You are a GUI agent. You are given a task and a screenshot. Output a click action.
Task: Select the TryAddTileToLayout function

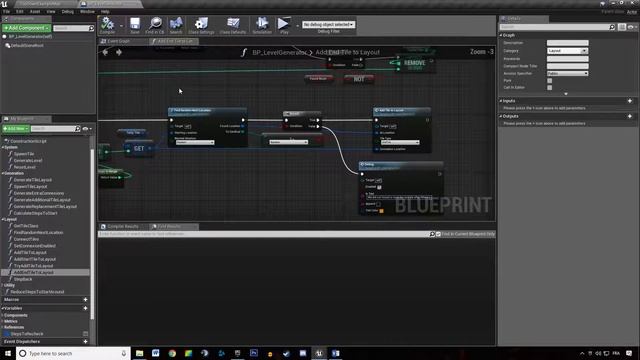pyautogui.click(x=33, y=266)
